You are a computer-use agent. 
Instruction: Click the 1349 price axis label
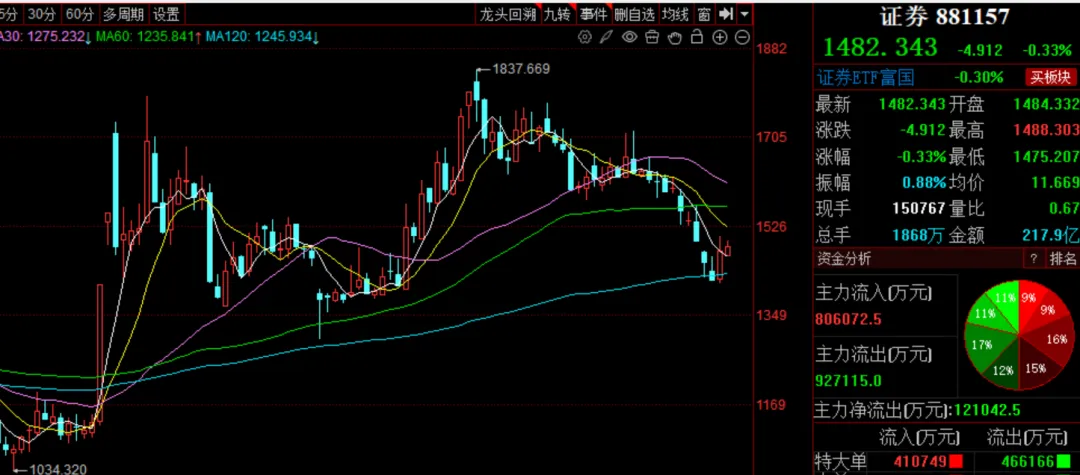771,315
